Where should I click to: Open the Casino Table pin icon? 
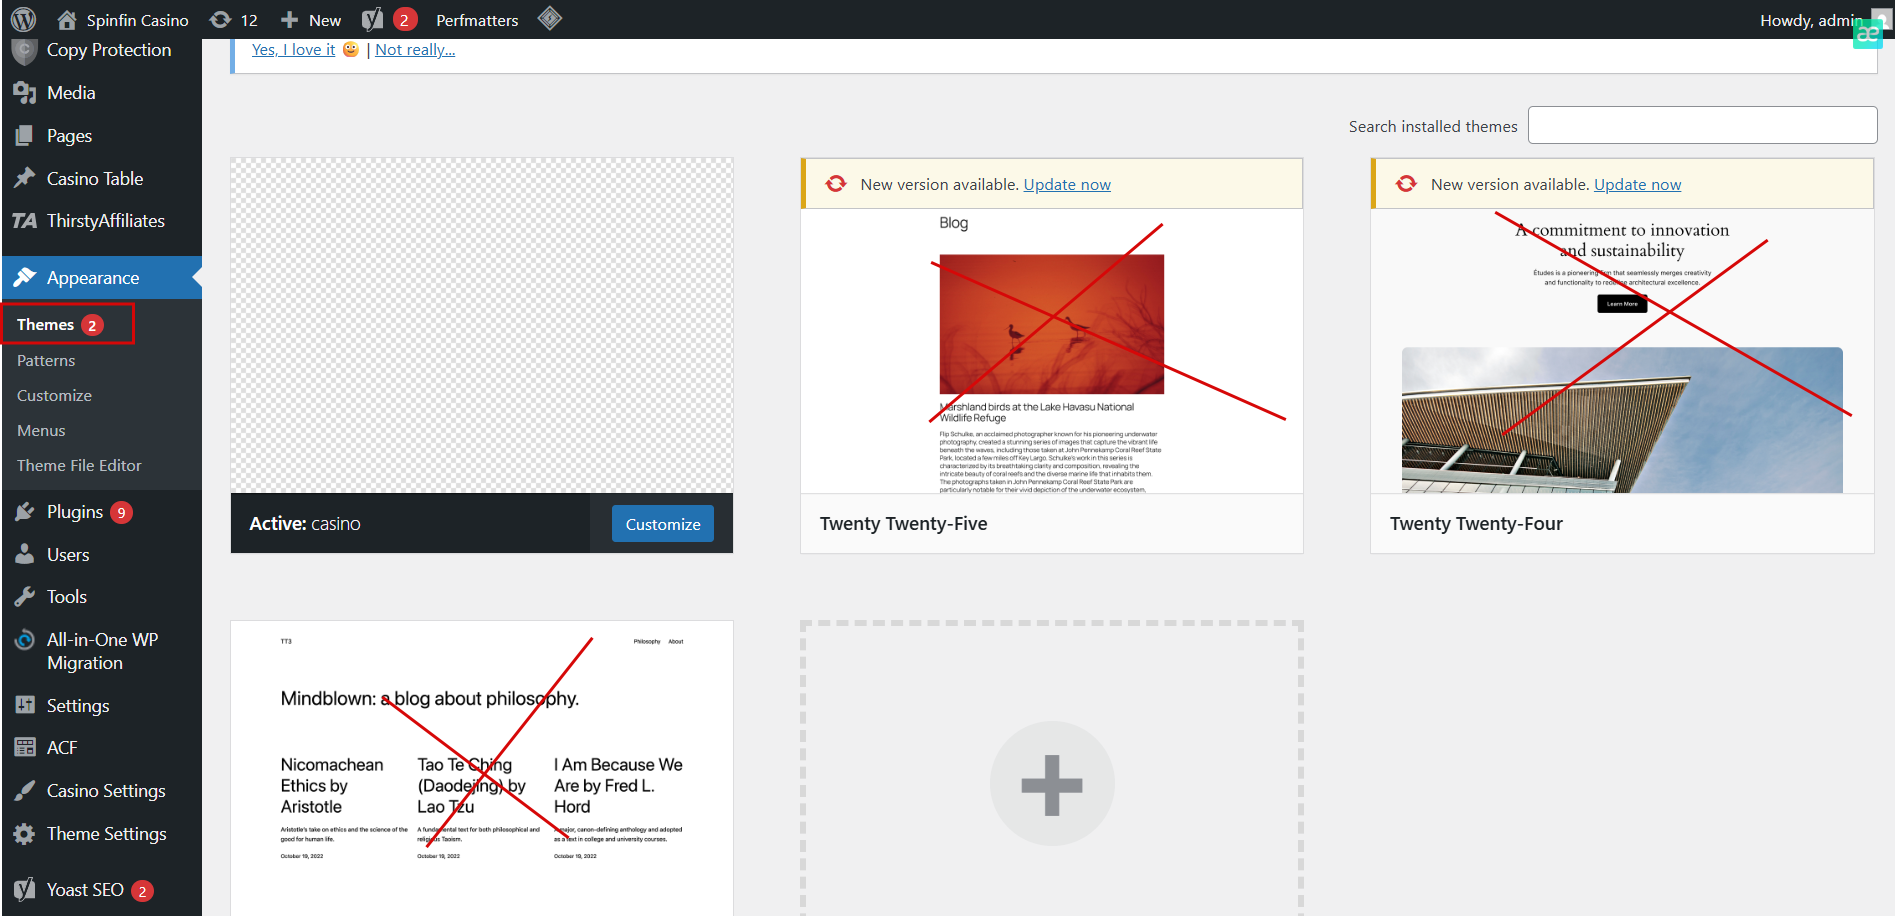click(25, 178)
